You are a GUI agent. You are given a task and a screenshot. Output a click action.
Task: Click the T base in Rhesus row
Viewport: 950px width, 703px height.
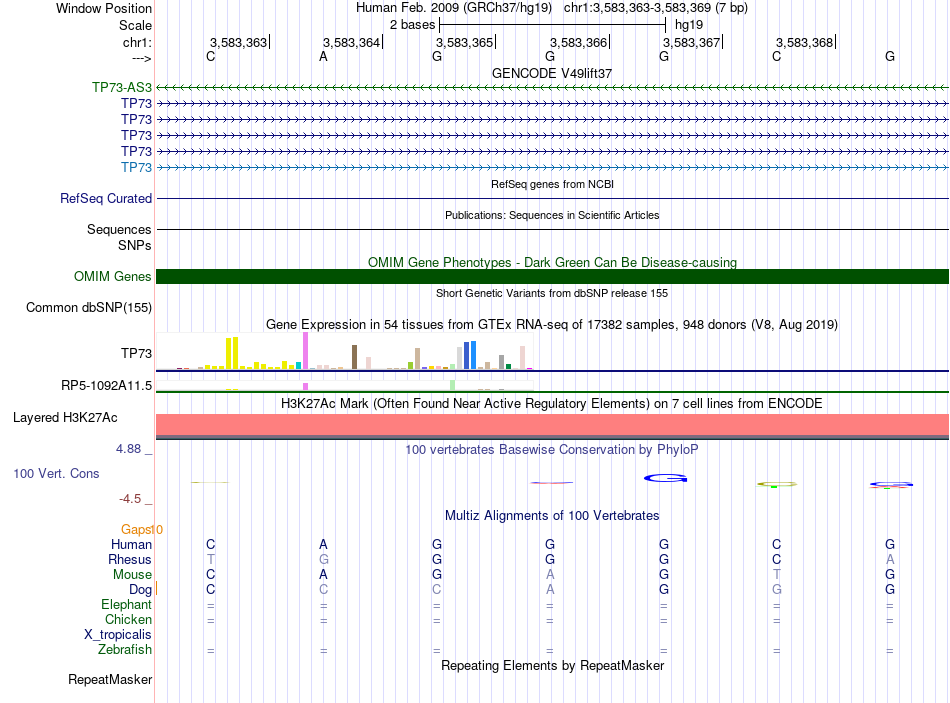(x=210, y=559)
